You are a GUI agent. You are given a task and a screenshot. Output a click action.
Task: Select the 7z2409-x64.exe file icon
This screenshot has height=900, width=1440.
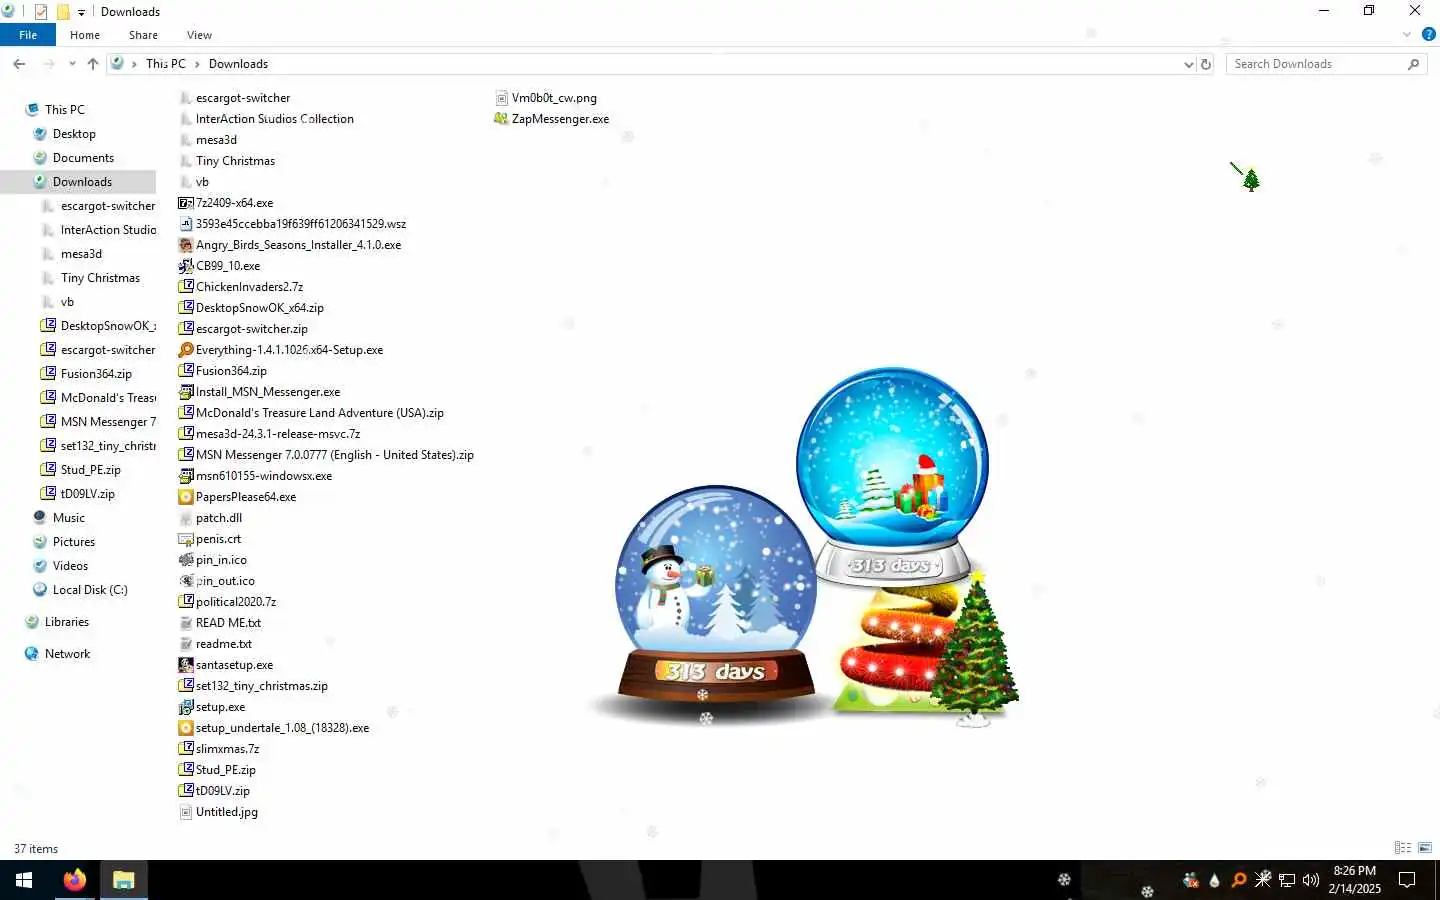click(185, 203)
